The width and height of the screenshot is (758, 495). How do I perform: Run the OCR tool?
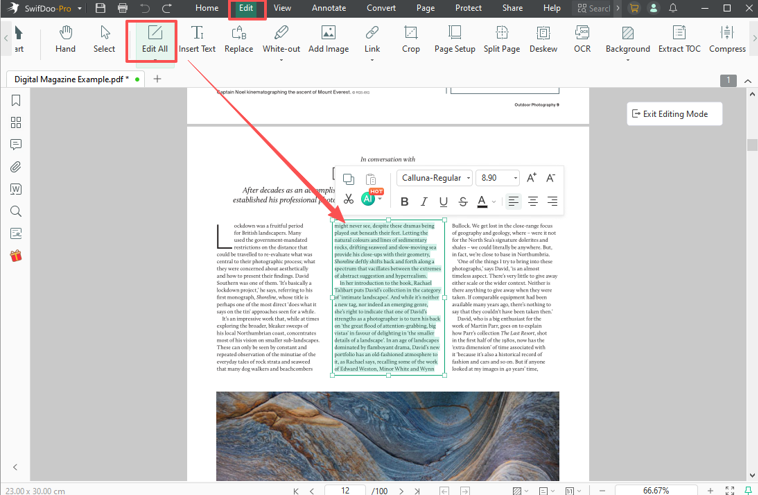[582, 40]
